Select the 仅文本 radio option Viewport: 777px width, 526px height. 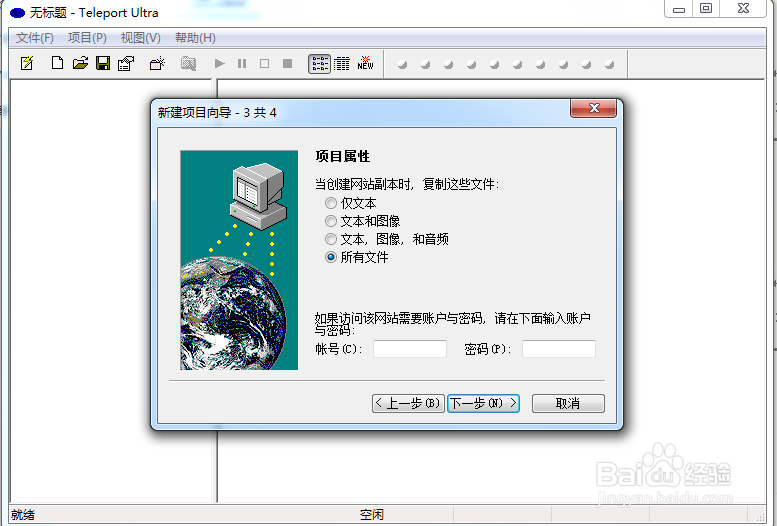[351, 203]
